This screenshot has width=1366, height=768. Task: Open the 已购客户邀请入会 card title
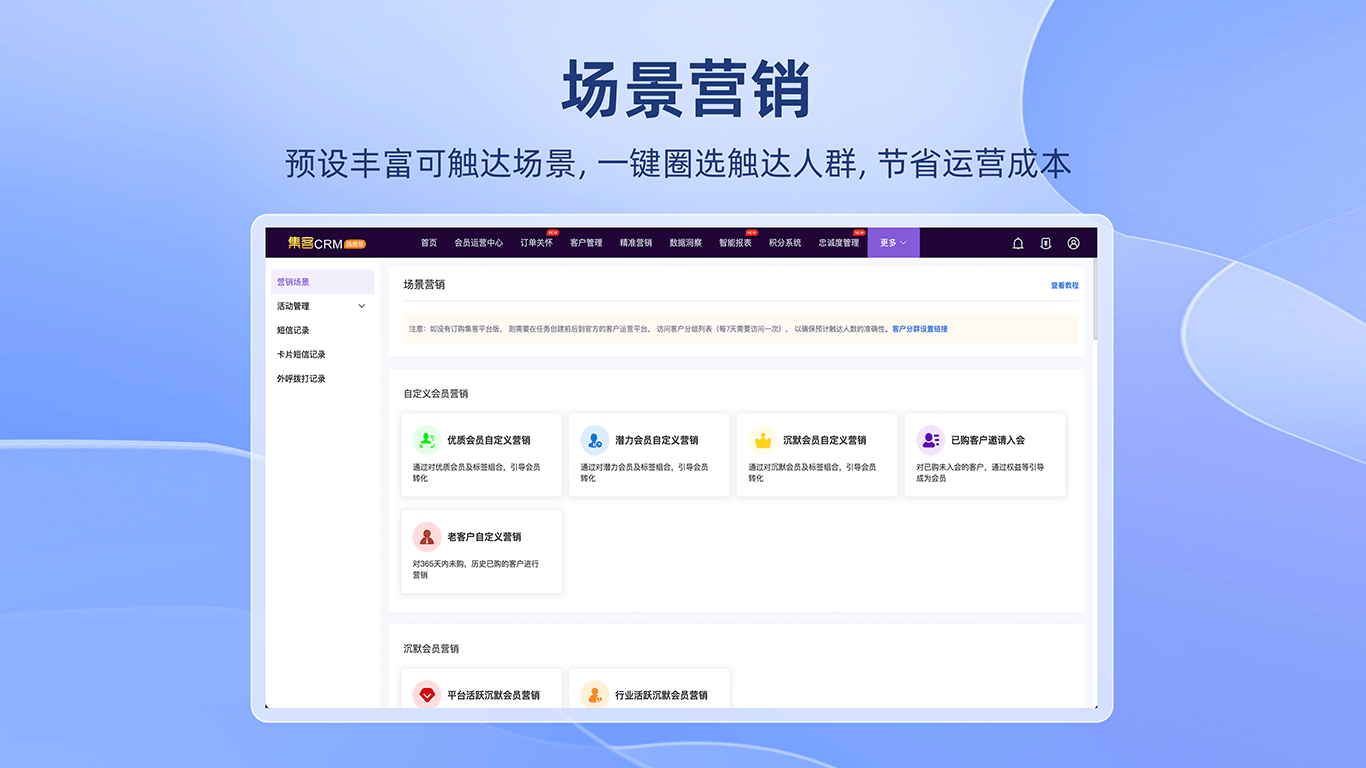point(988,440)
